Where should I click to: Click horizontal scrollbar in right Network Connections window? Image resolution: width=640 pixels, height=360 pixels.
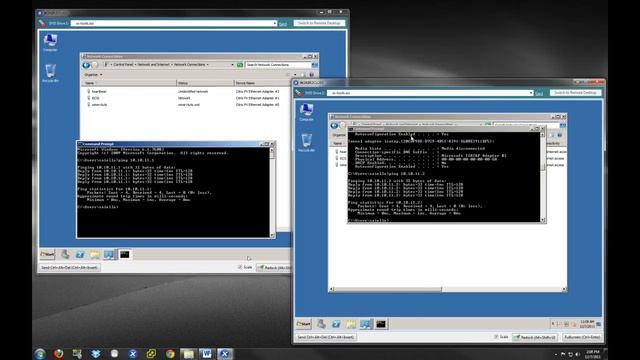(448, 289)
